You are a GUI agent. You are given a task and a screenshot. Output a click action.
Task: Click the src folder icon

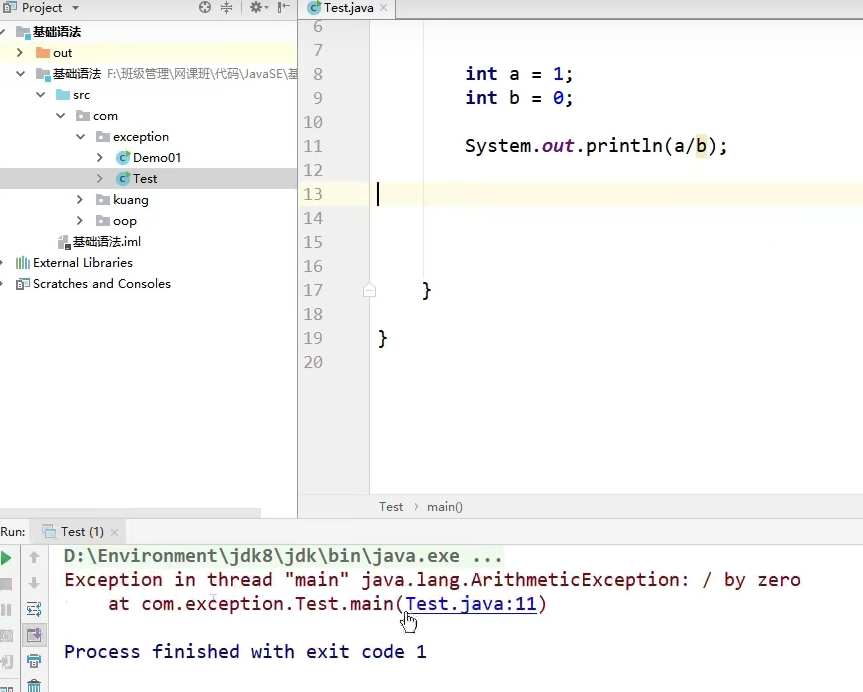[x=63, y=95]
